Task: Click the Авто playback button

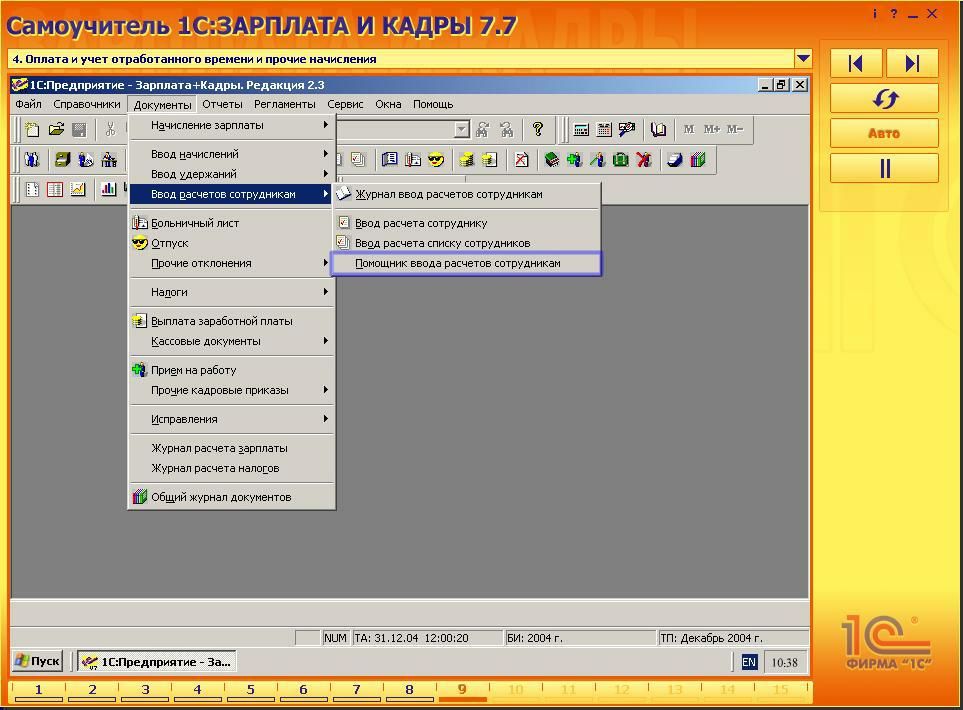Action: pos(884,133)
